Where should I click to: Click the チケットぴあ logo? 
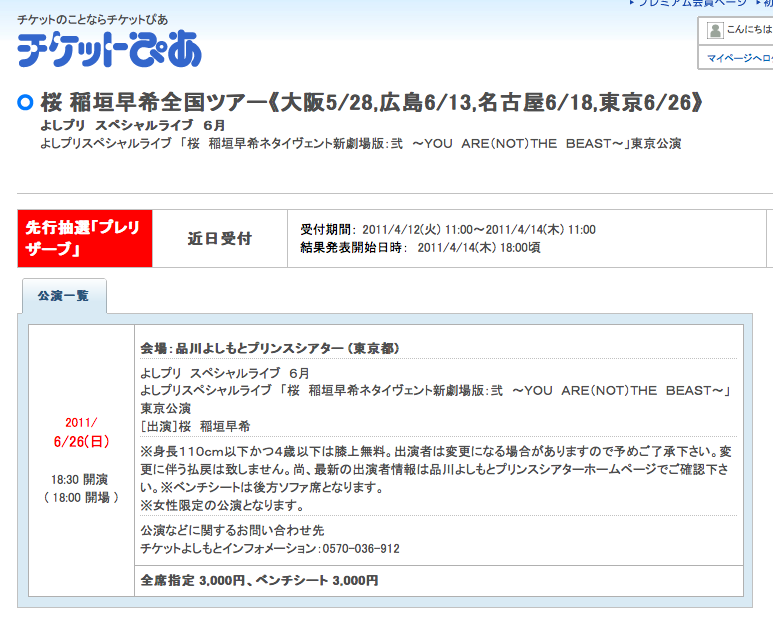pyautogui.click(x=109, y=49)
